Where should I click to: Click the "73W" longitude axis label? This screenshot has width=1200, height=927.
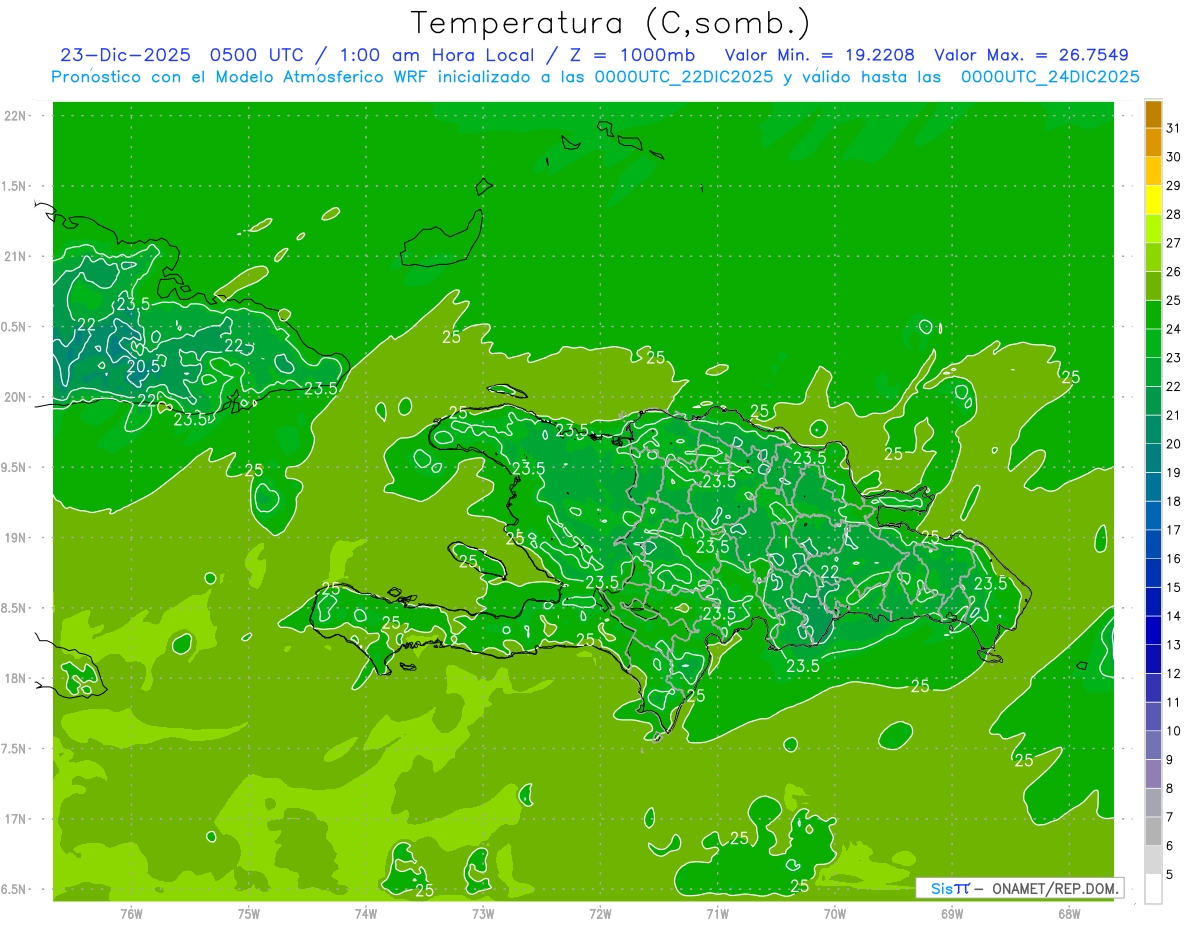click(483, 914)
